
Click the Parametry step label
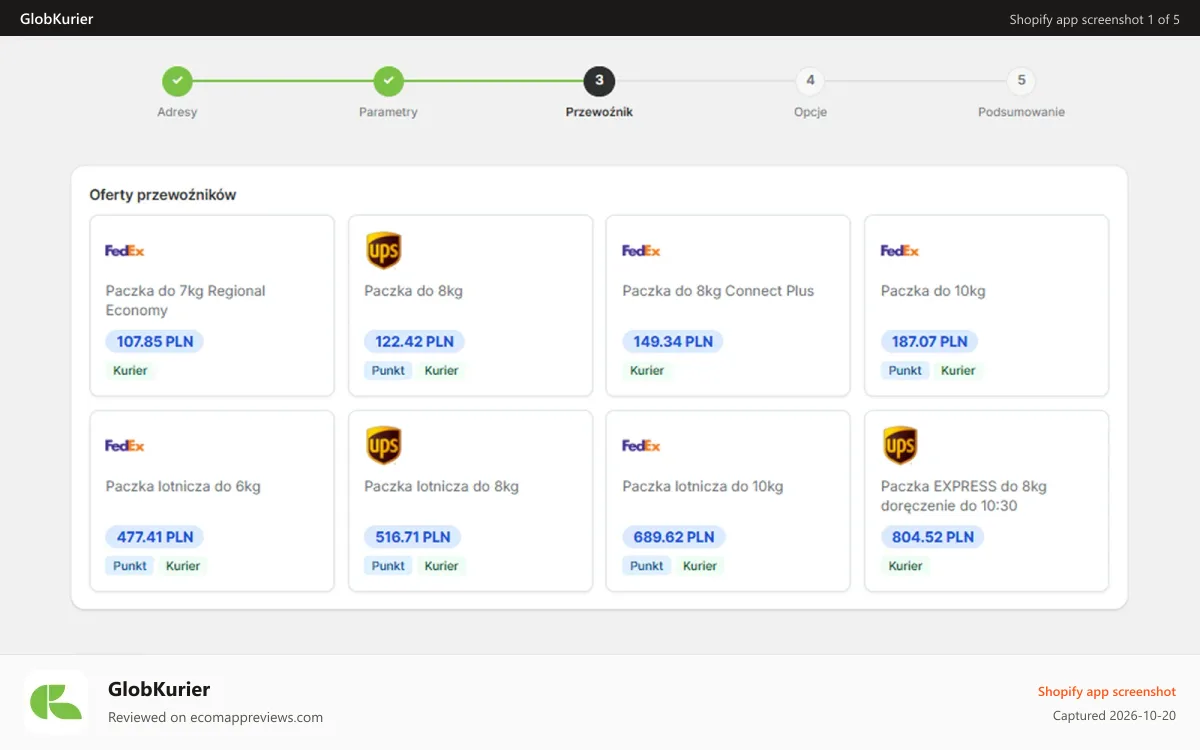coord(388,112)
